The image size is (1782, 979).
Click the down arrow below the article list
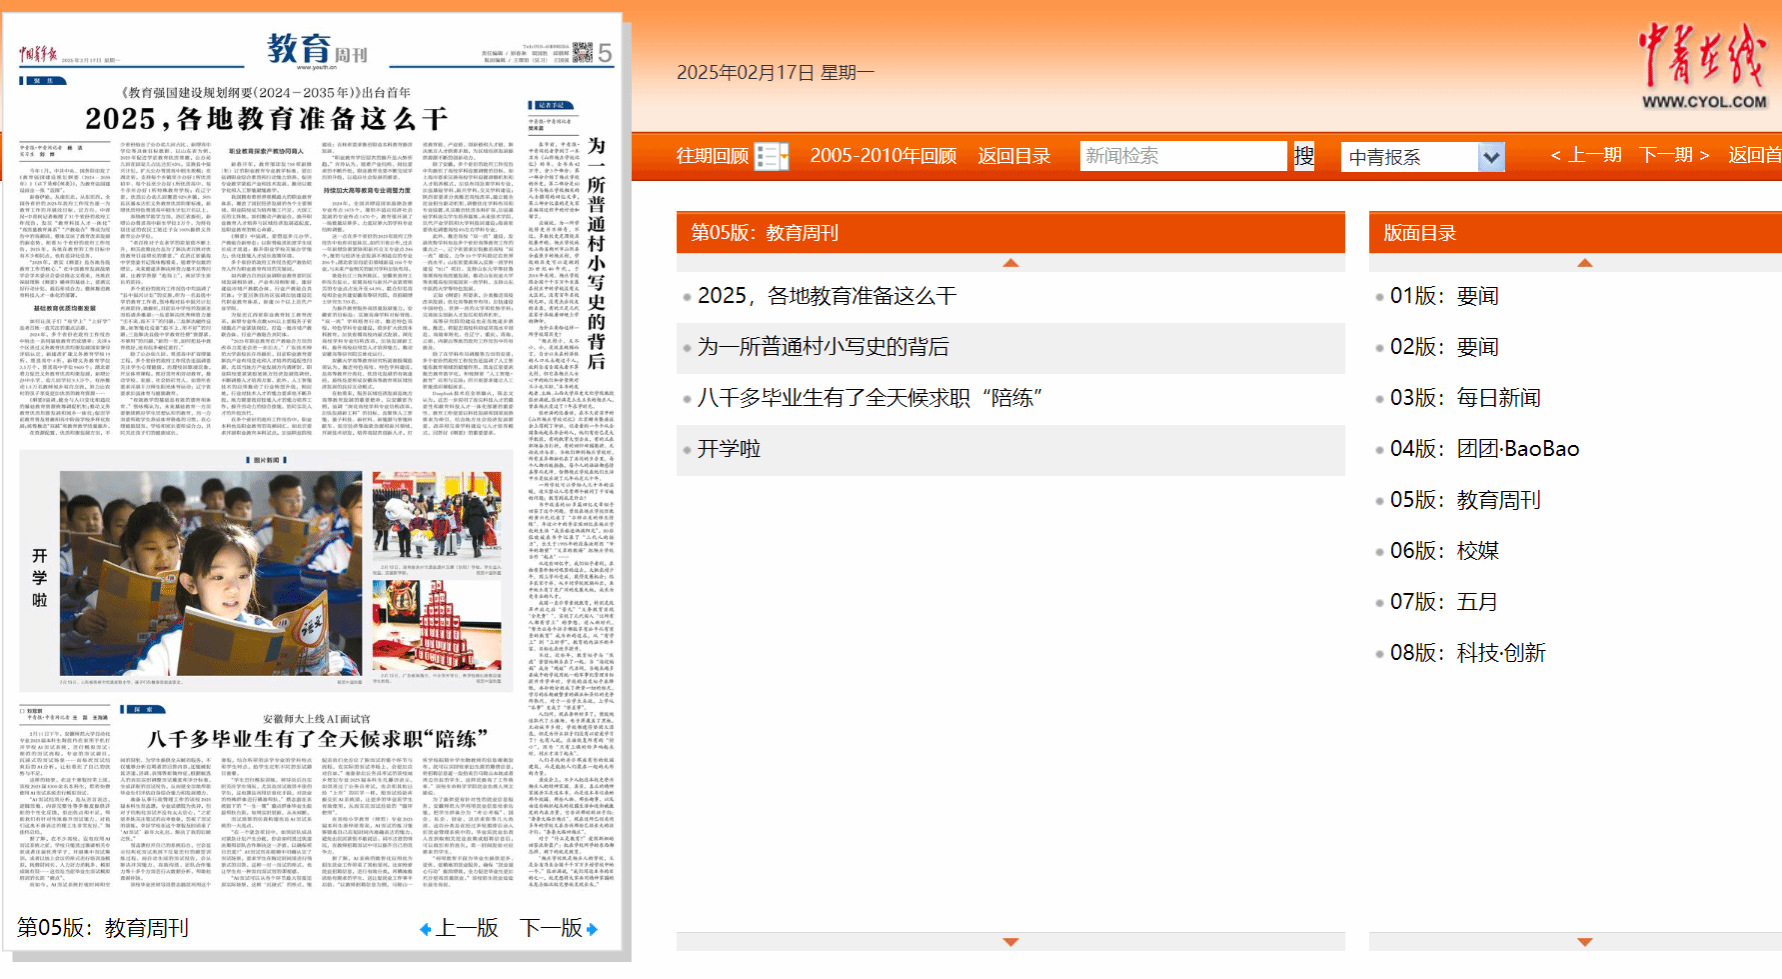pyautogui.click(x=1011, y=942)
